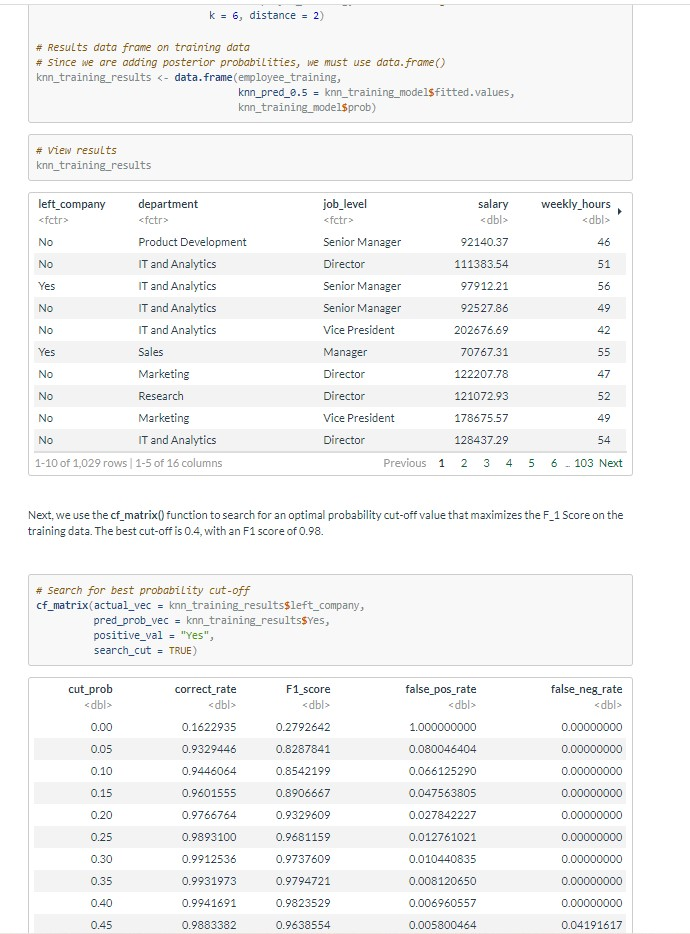Click the knn_training_results code chunk
The width and height of the screenshot is (690, 934).
pyautogui.click(x=330, y=158)
